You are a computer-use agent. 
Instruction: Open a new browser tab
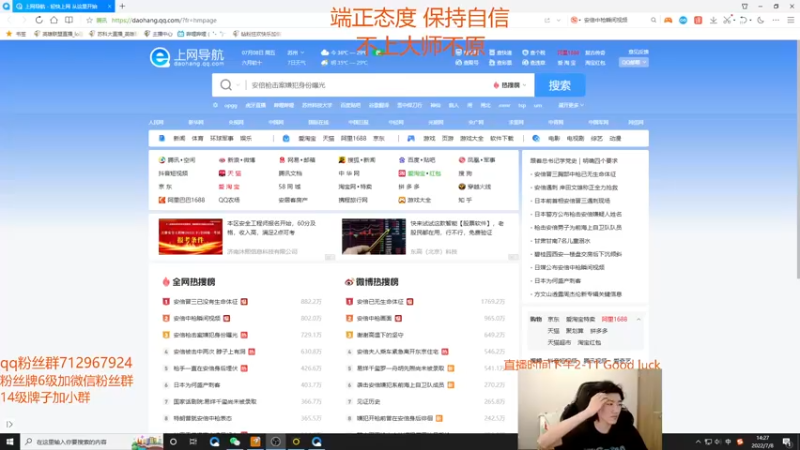(122, 6)
